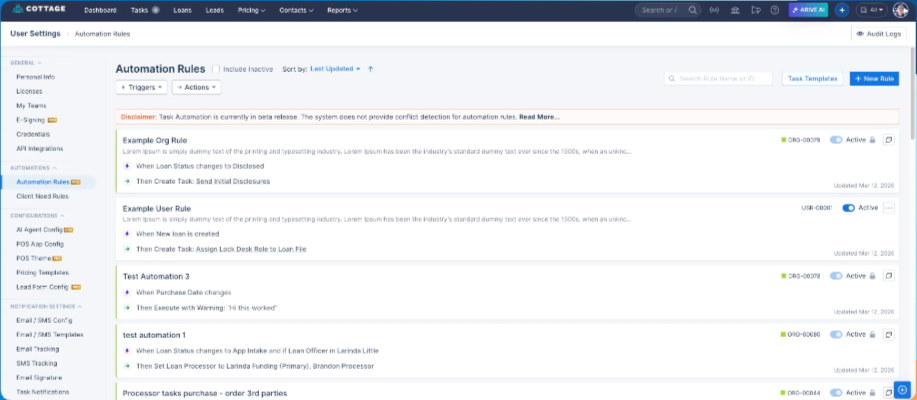Duplicate Test Automation 3 rule icon

pos(888,275)
